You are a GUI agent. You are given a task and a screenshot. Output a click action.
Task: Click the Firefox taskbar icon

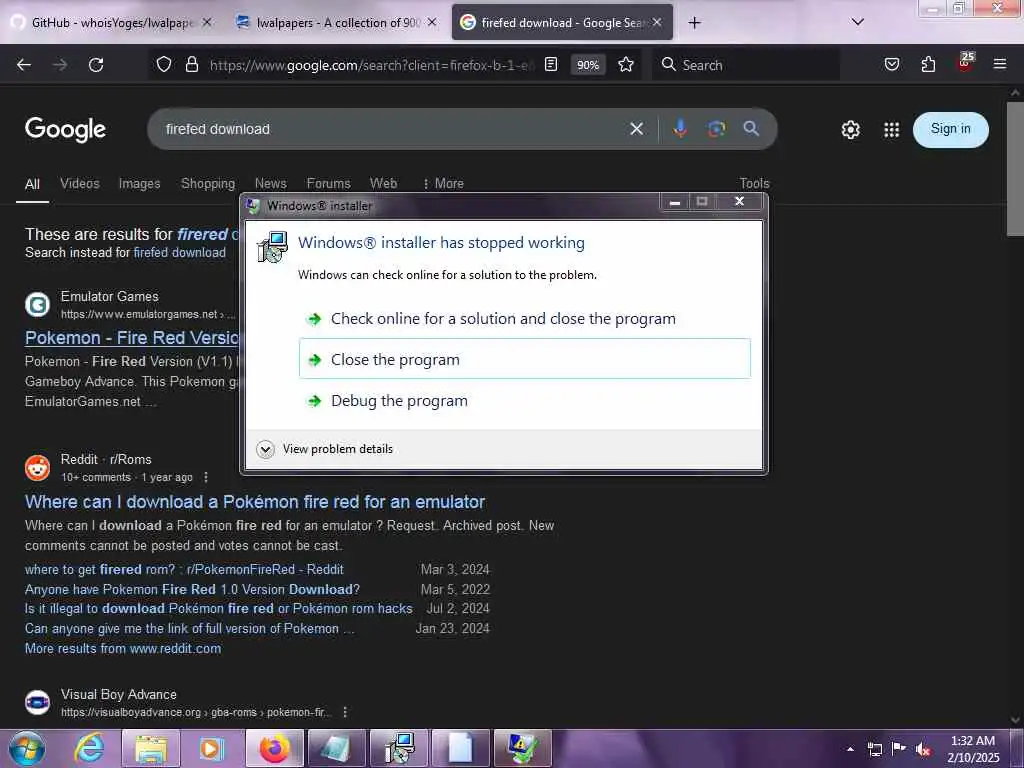[275, 748]
